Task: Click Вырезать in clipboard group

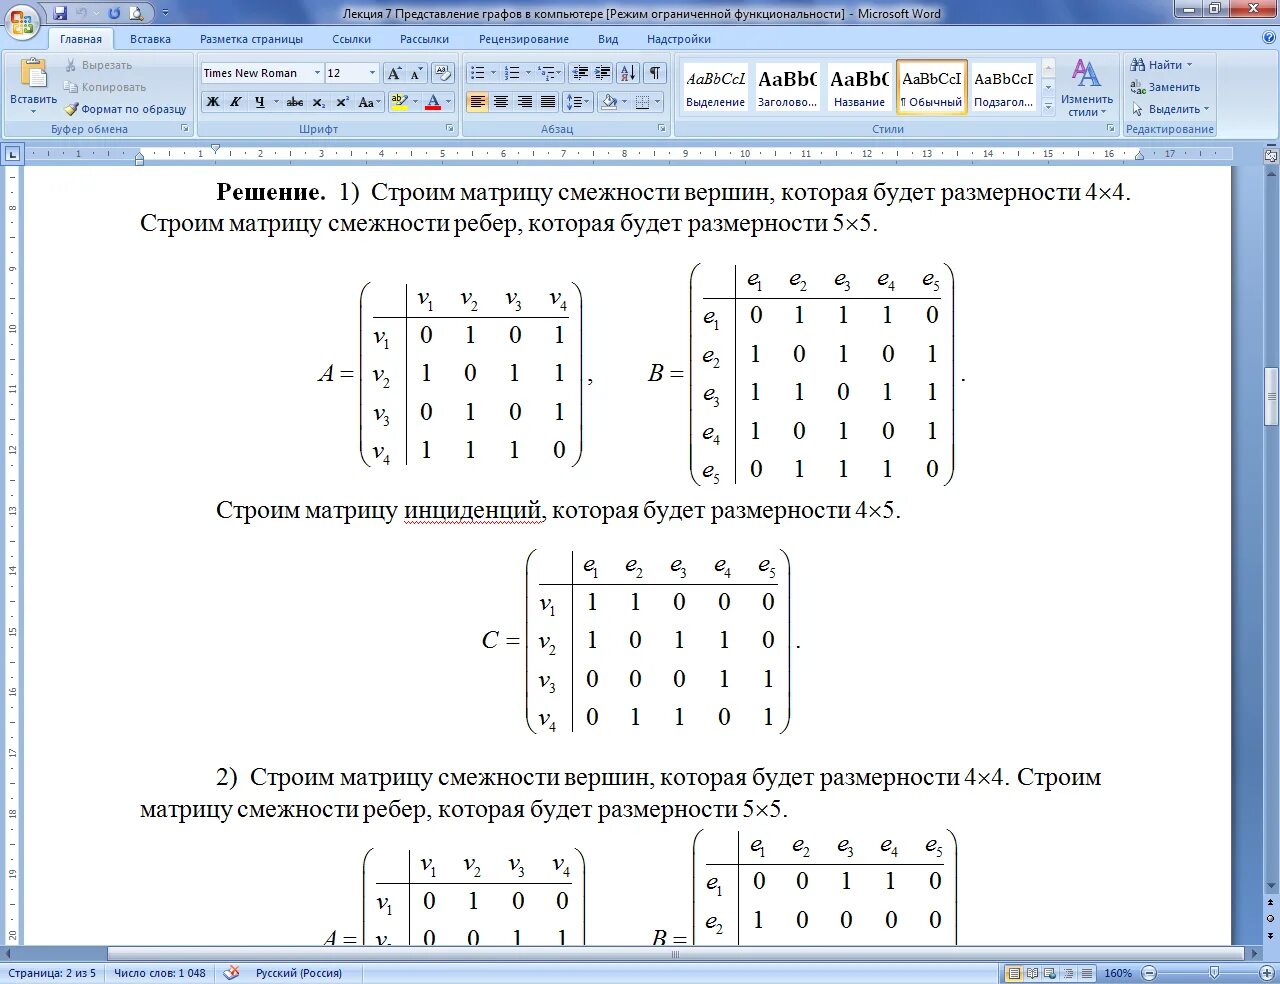Action: tap(98, 65)
